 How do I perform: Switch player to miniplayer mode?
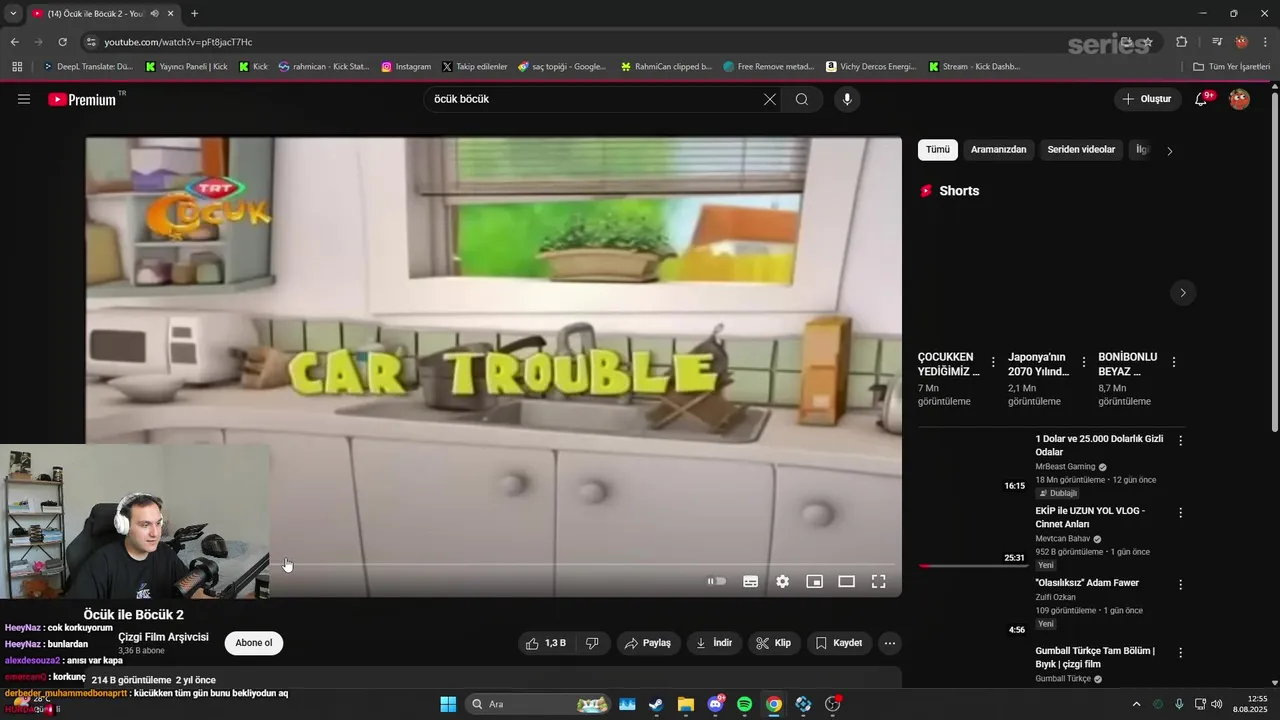[815, 581]
